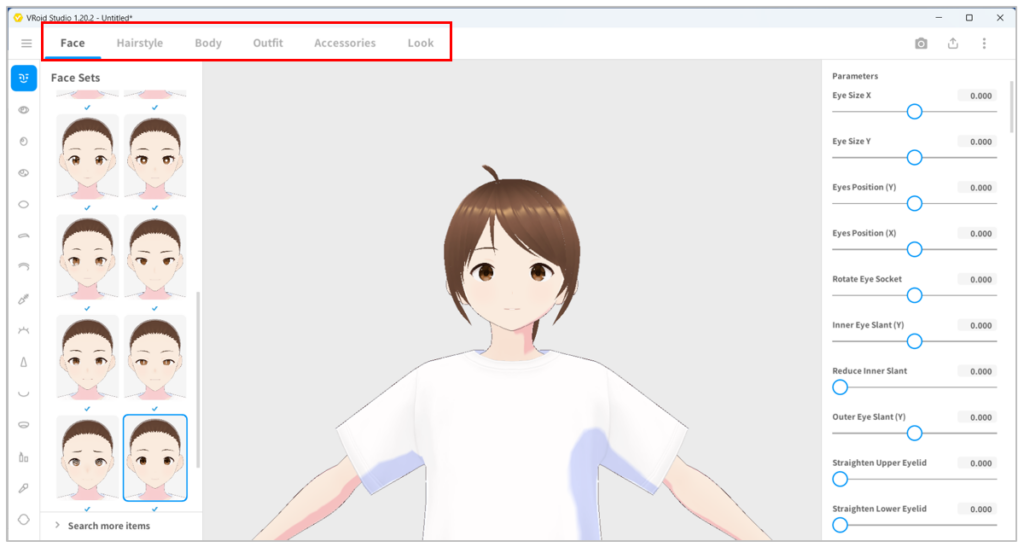Open the Accessories tab
Viewport: 1024px width, 547px height.
344,43
